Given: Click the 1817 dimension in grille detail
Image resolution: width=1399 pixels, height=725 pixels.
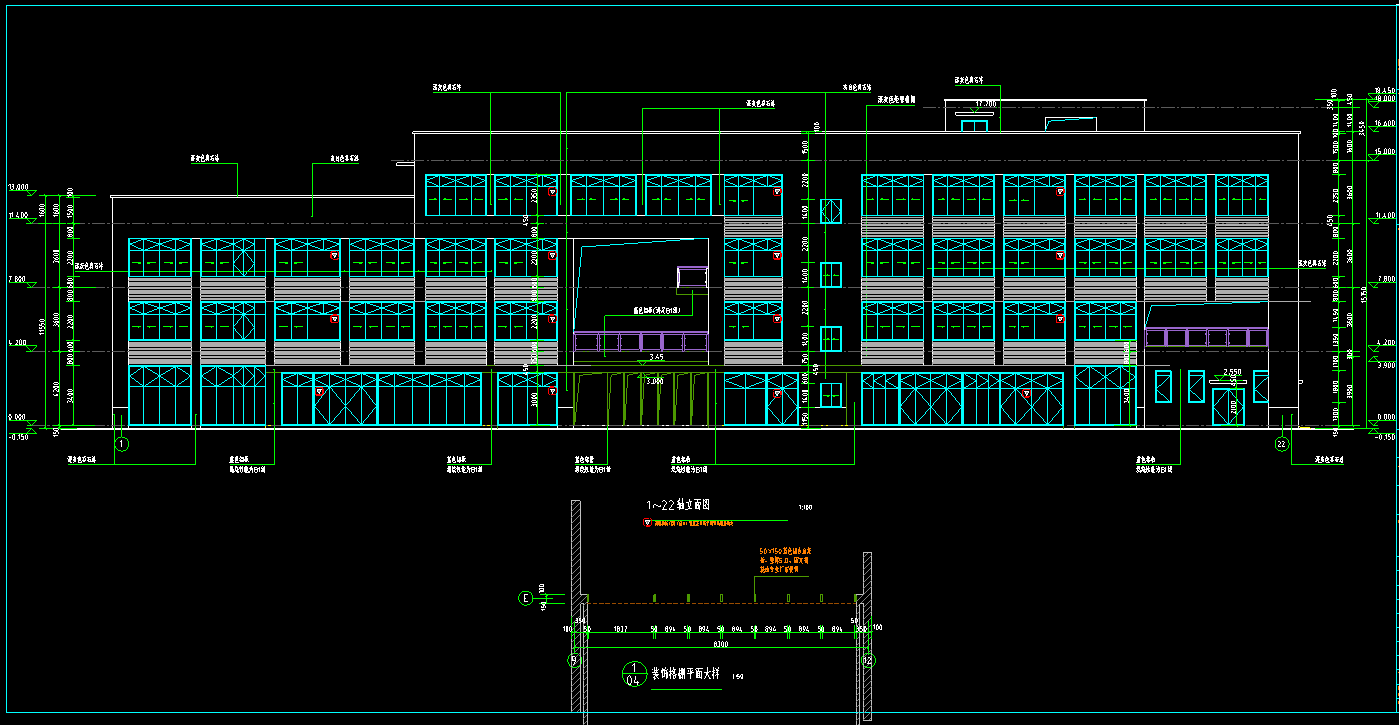Looking at the screenshot, I should pyautogui.click(x=620, y=629).
